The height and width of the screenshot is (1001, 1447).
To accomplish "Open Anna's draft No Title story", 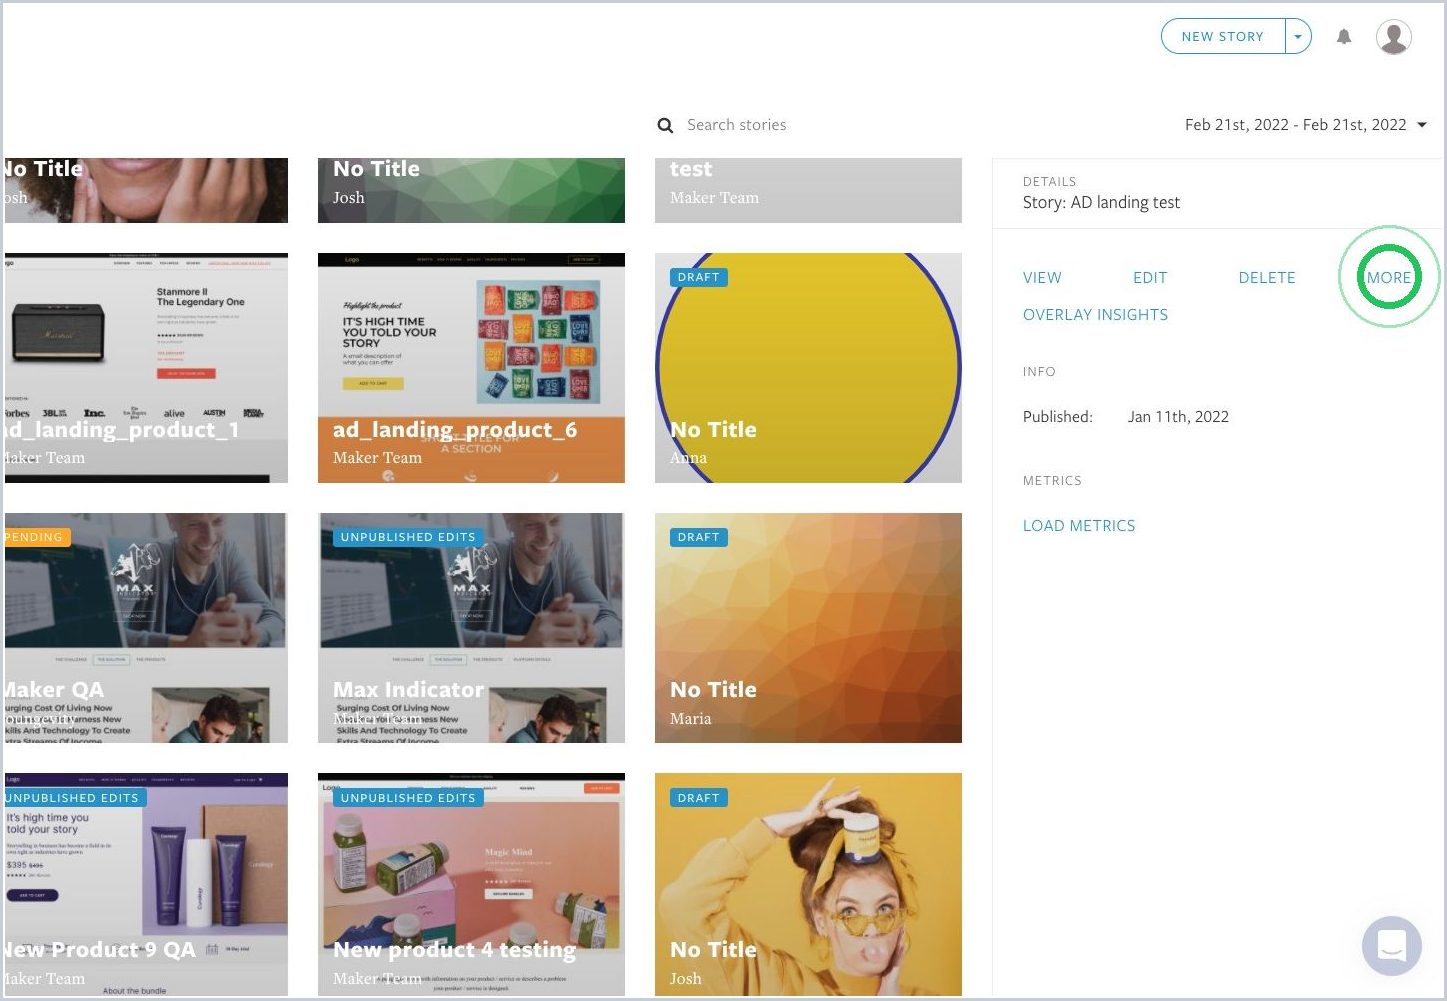I will tap(808, 368).
